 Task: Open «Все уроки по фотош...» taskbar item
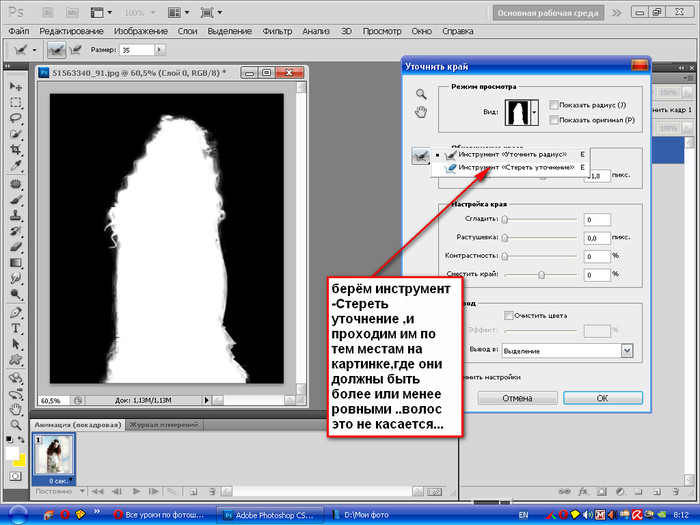point(159,515)
